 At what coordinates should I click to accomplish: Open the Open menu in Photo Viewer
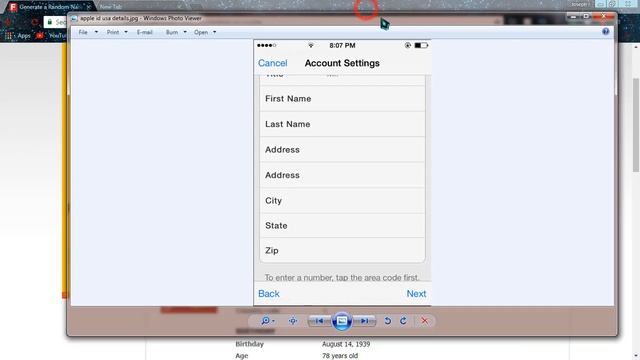tap(201, 32)
